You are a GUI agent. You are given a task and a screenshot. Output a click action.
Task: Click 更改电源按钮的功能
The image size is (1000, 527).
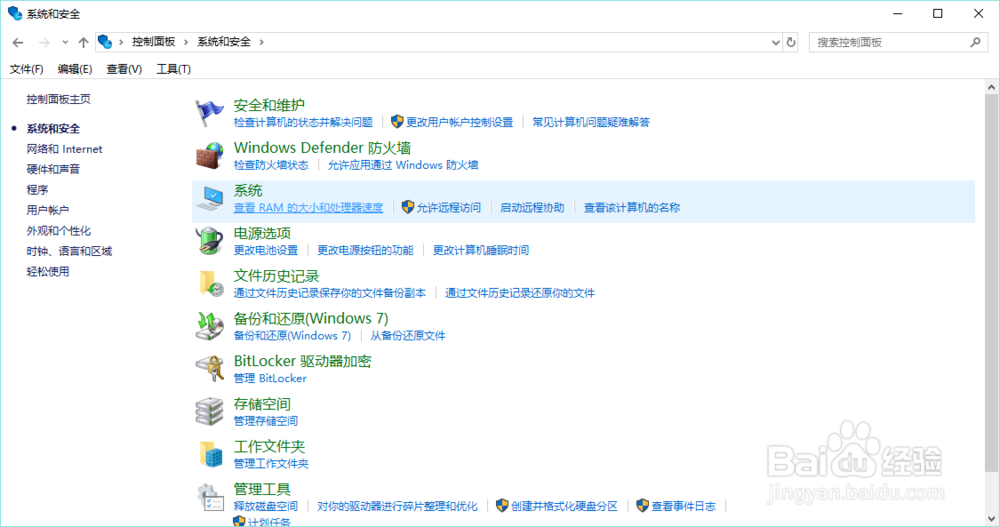(x=365, y=250)
